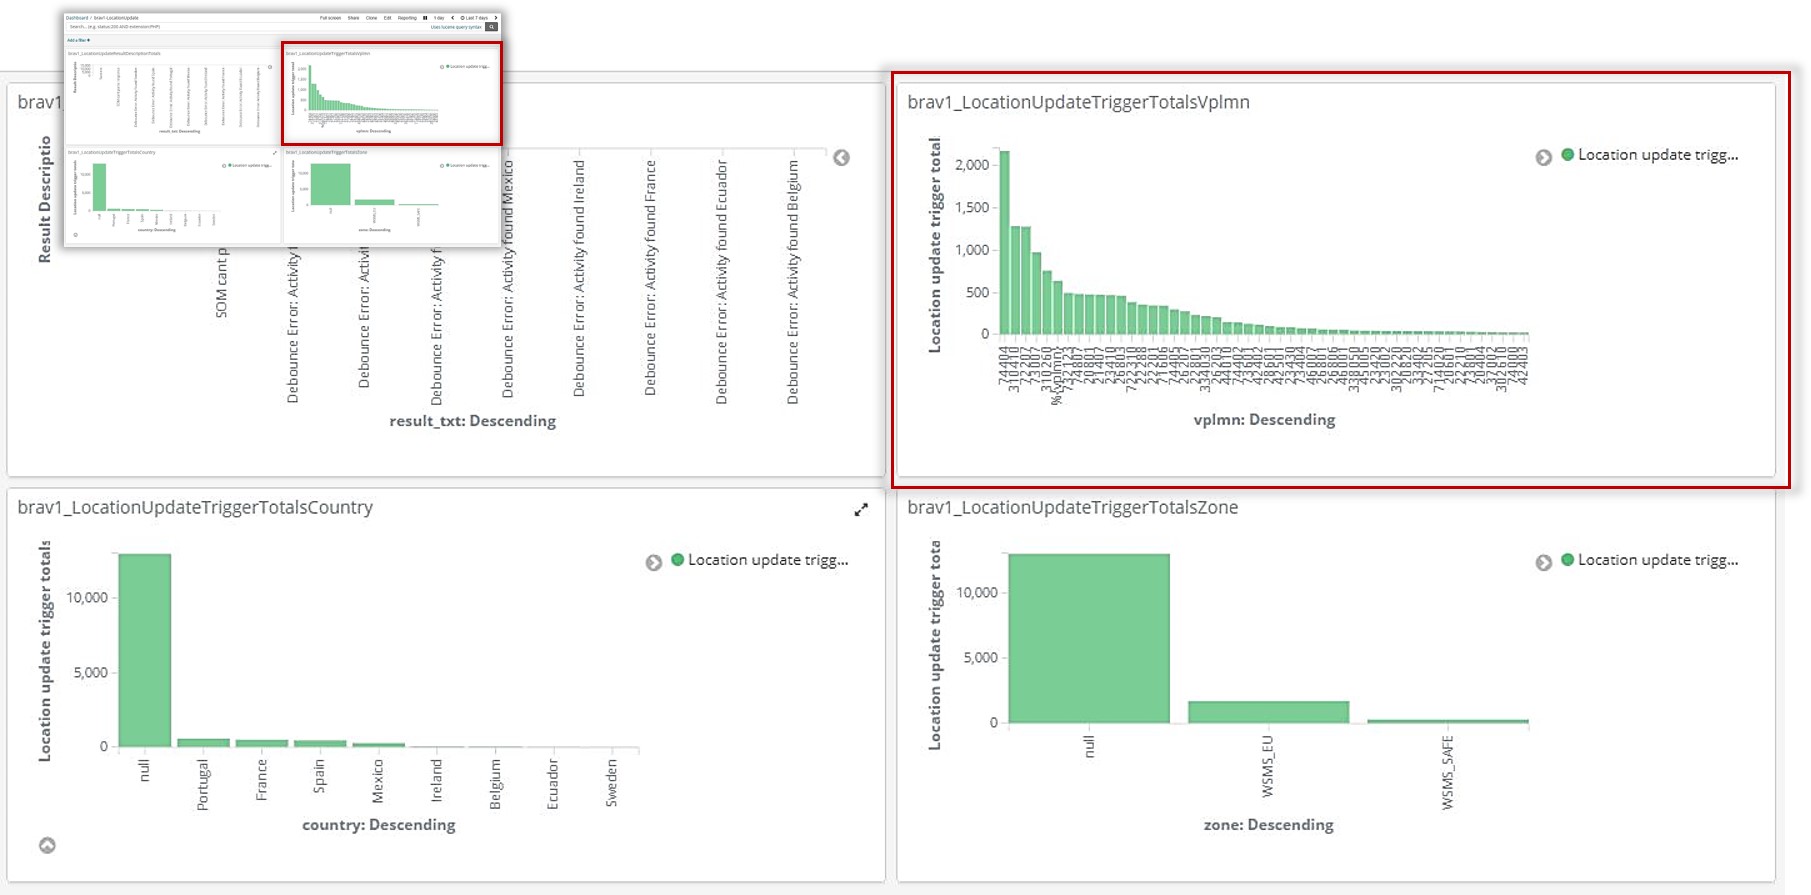This screenshot has width=1811, height=895.
Task: Click the '10,000' y-axis value in Country chart
Action: tap(87, 598)
